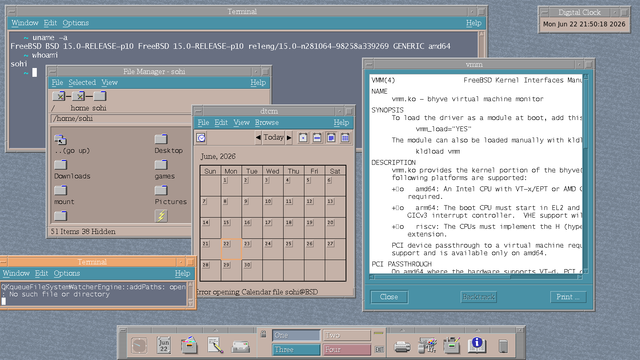Viewport: 640px width, 360px height.
Task: Open the Options menu in the top Terminal
Action: click(76, 23)
